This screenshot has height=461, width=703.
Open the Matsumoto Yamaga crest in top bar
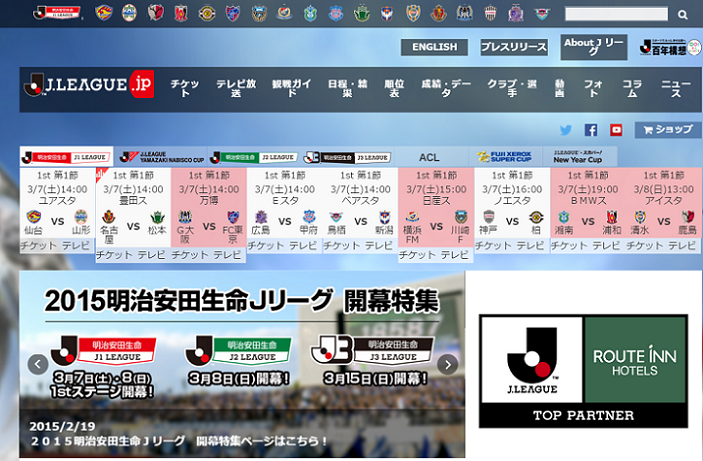point(362,13)
